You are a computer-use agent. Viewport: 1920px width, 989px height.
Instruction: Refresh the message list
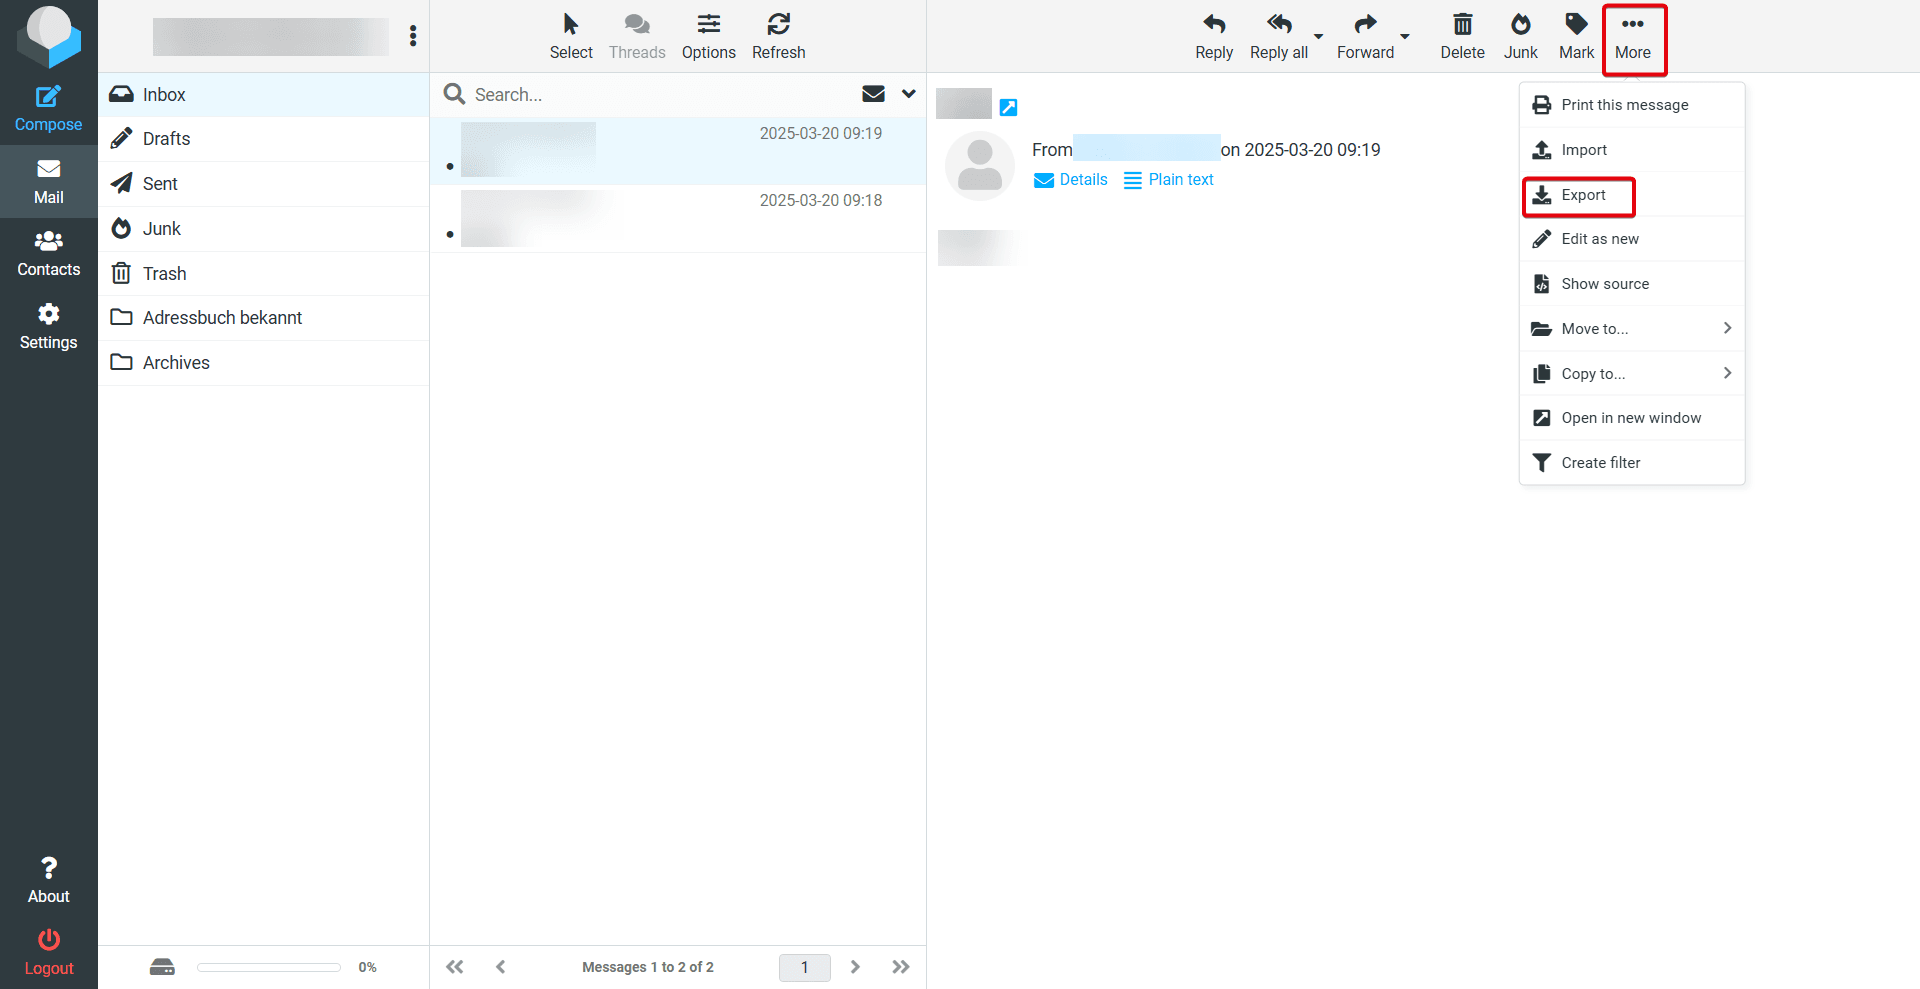[778, 36]
